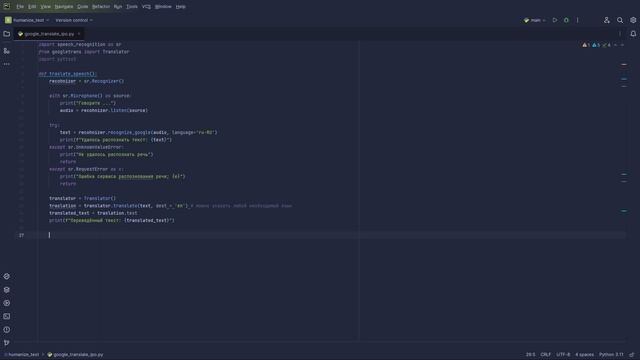Click audio = recognizer.listen(source) line
640x360 pixels.
[x=104, y=111]
